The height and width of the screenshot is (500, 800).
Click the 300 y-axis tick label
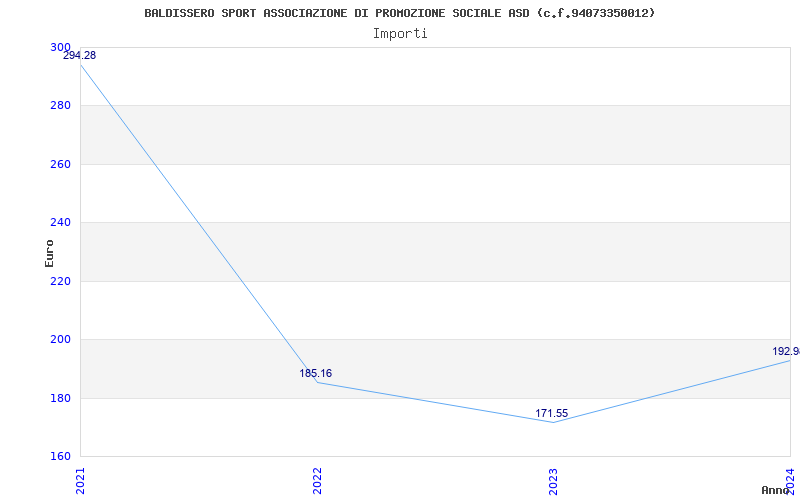tap(60, 47)
